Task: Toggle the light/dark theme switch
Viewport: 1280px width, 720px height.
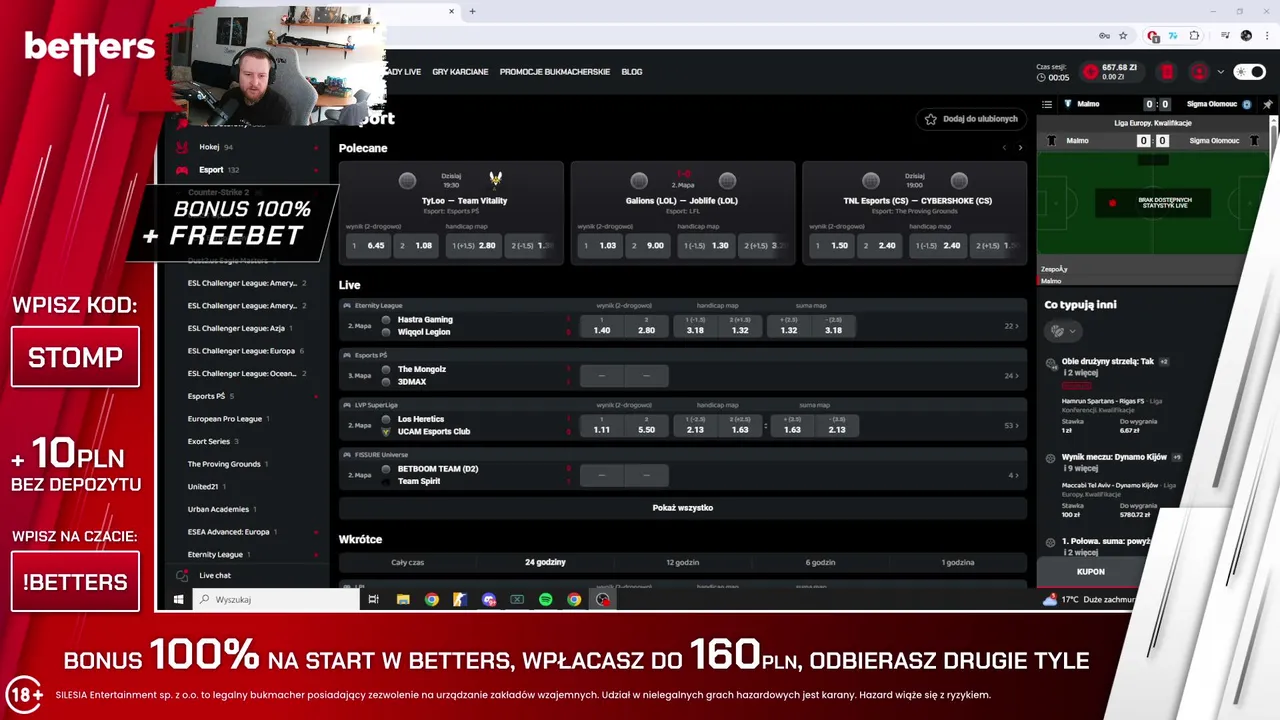Action: pyautogui.click(x=1249, y=72)
